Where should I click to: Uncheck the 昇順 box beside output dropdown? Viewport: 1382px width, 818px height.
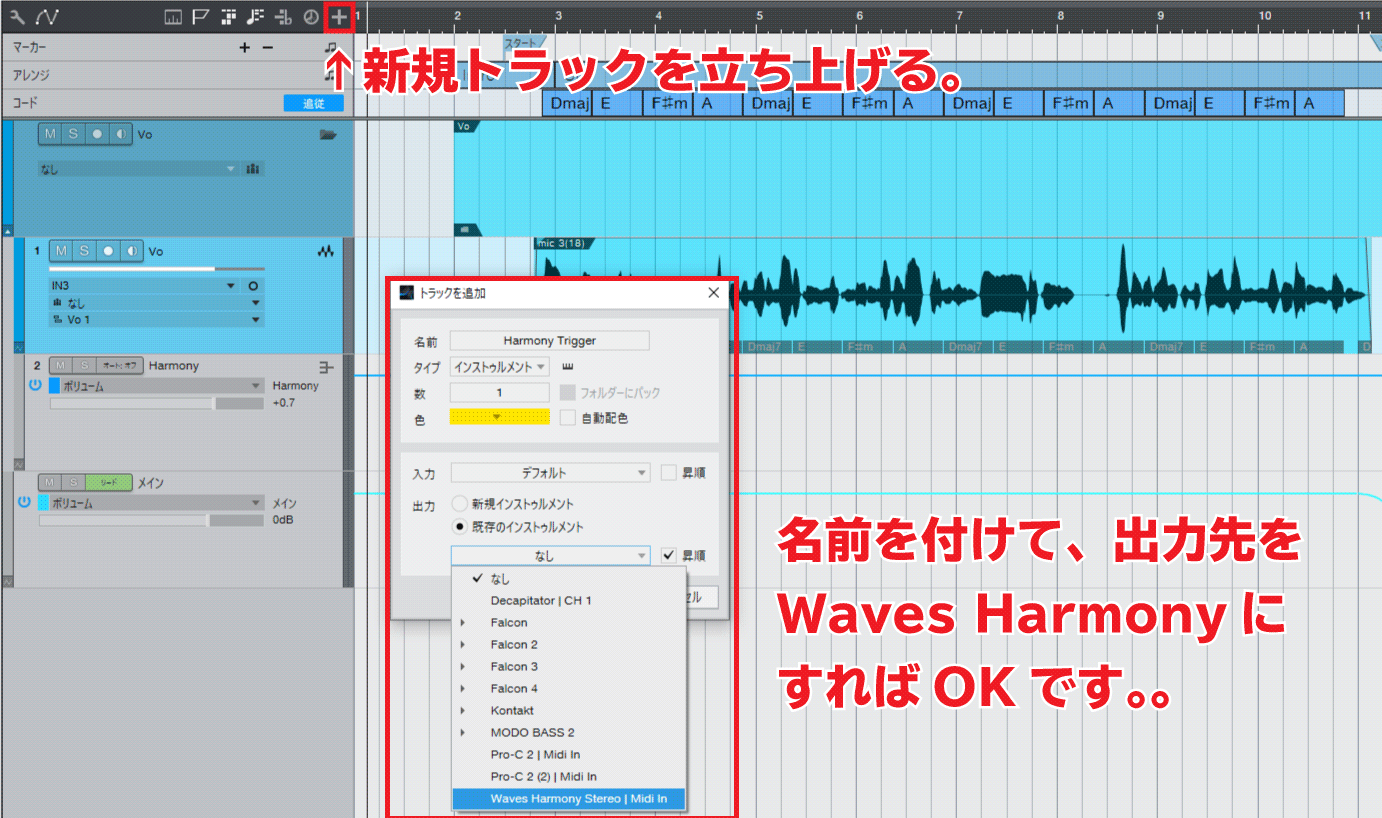pos(668,555)
